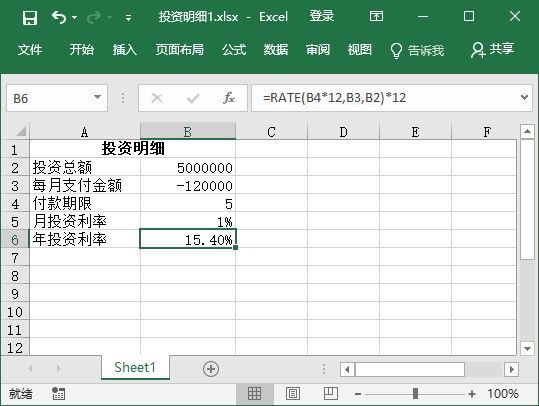539x406 pixels.
Task: Select cell with value -120000
Action: coord(188,185)
